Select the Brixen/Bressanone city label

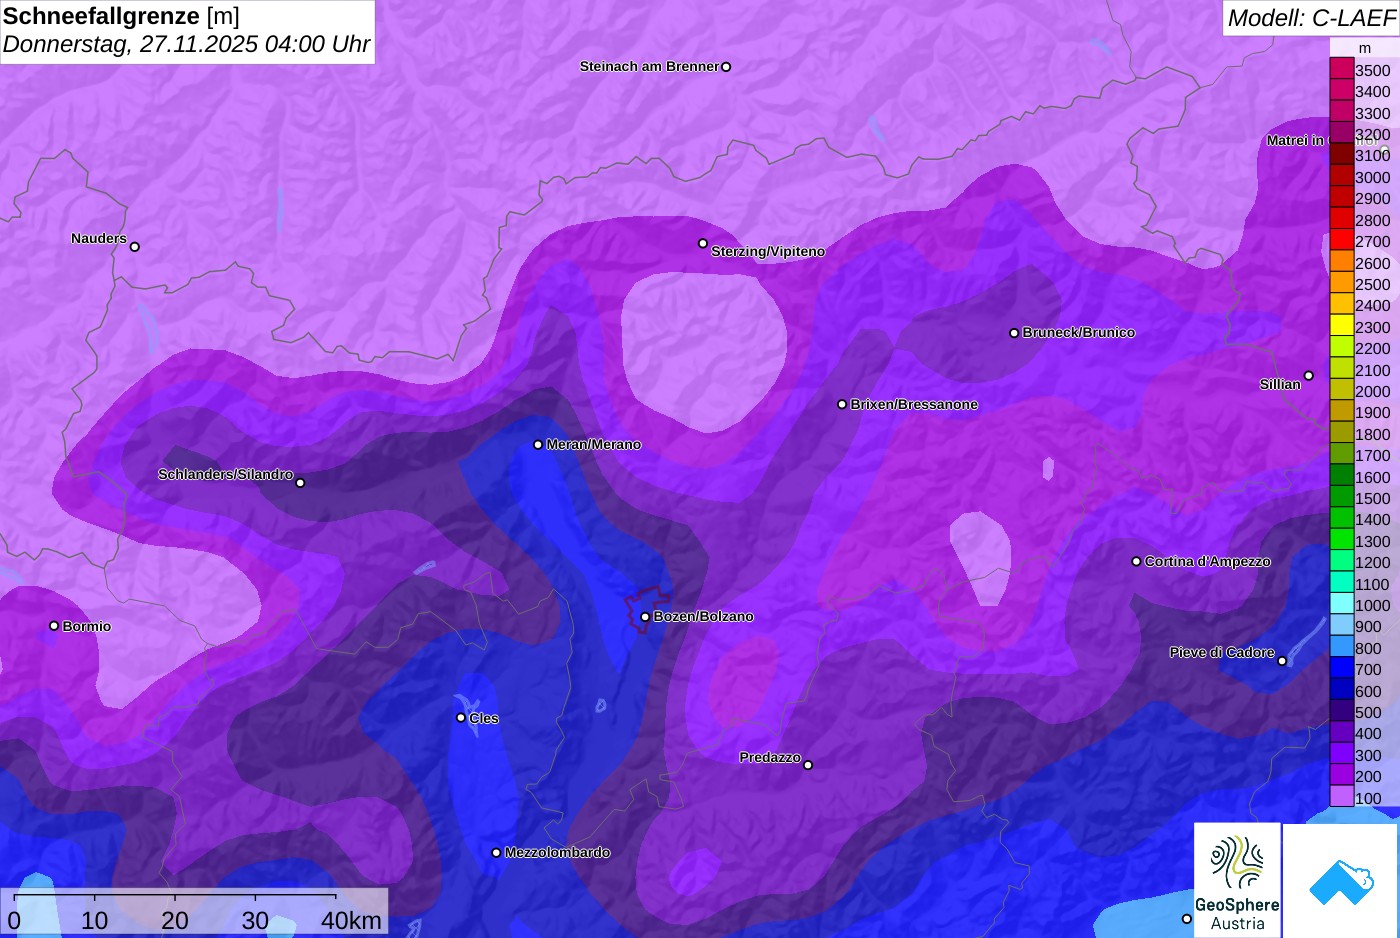tap(914, 405)
